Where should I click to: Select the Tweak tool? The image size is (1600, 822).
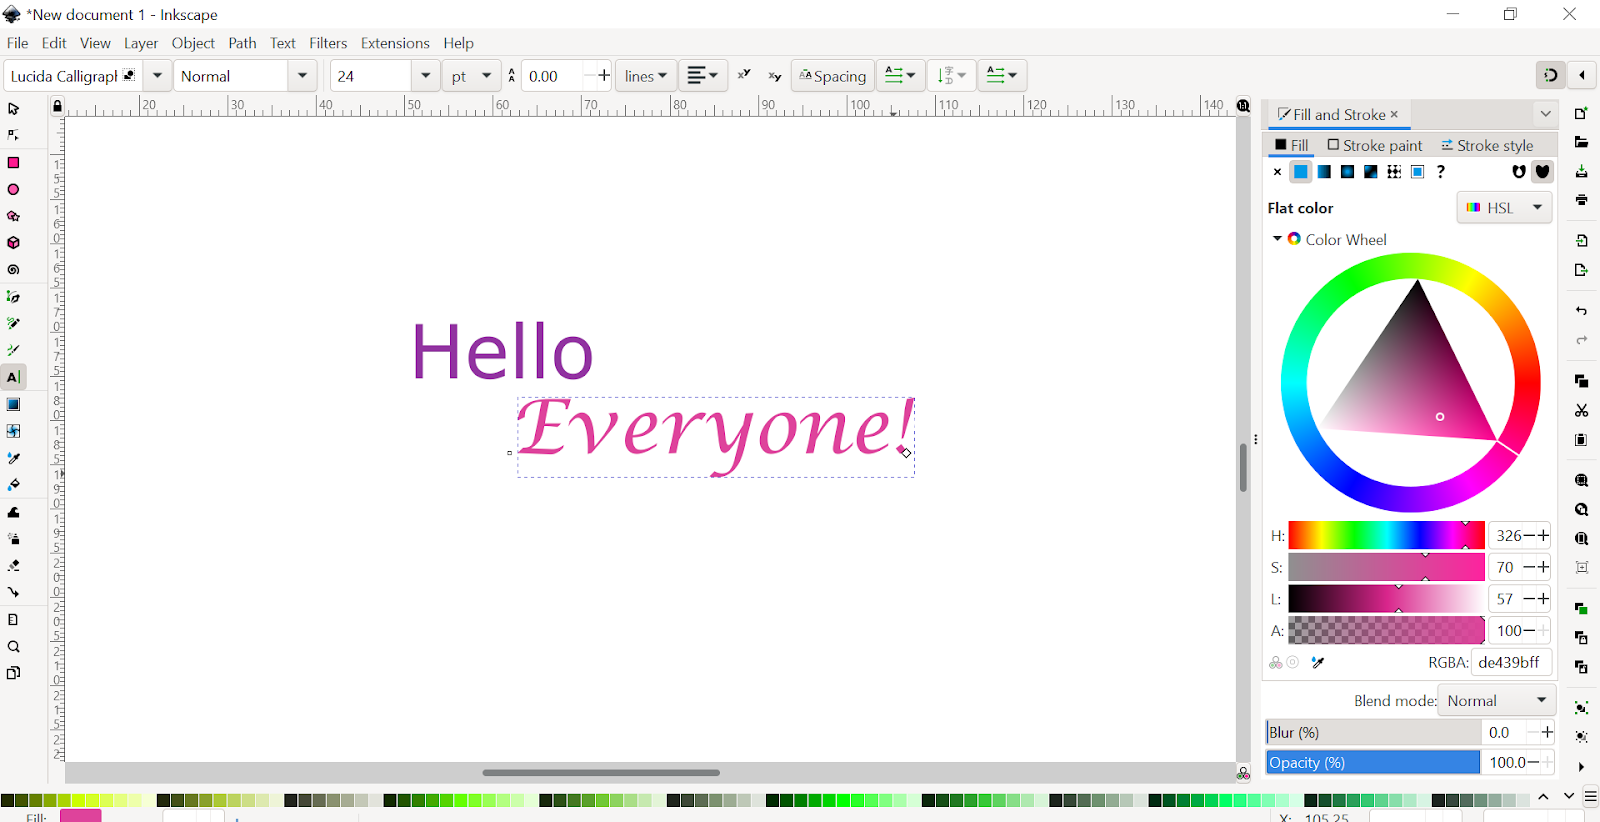pos(13,512)
